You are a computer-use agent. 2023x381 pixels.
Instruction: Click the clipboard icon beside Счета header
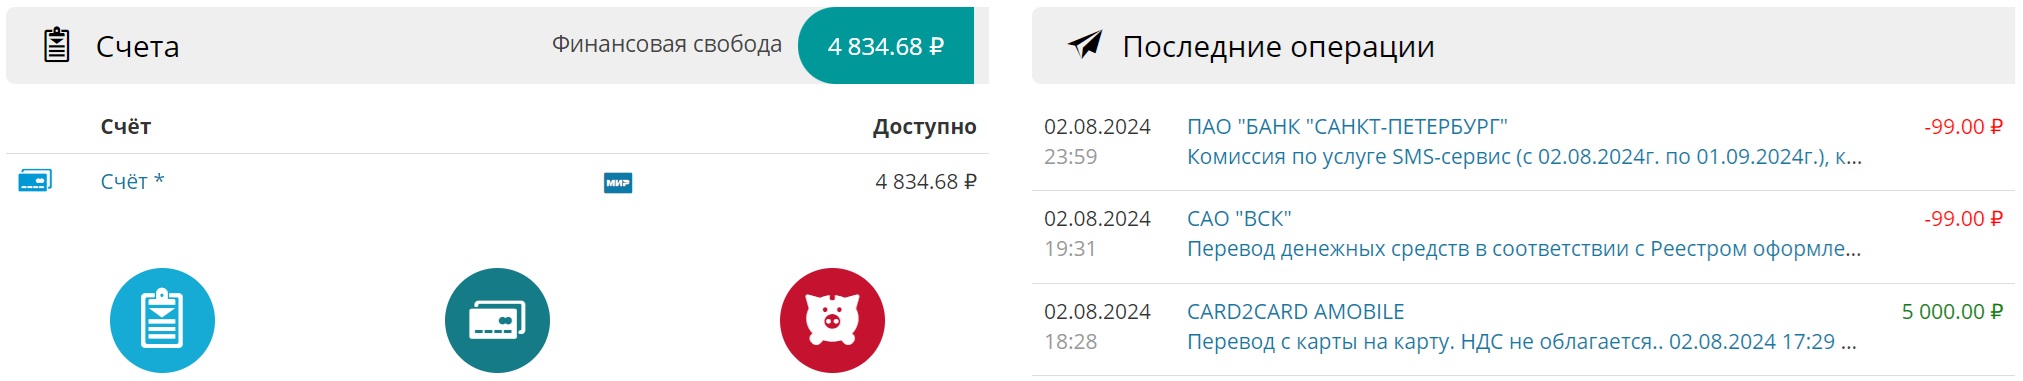pyautogui.click(x=57, y=46)
